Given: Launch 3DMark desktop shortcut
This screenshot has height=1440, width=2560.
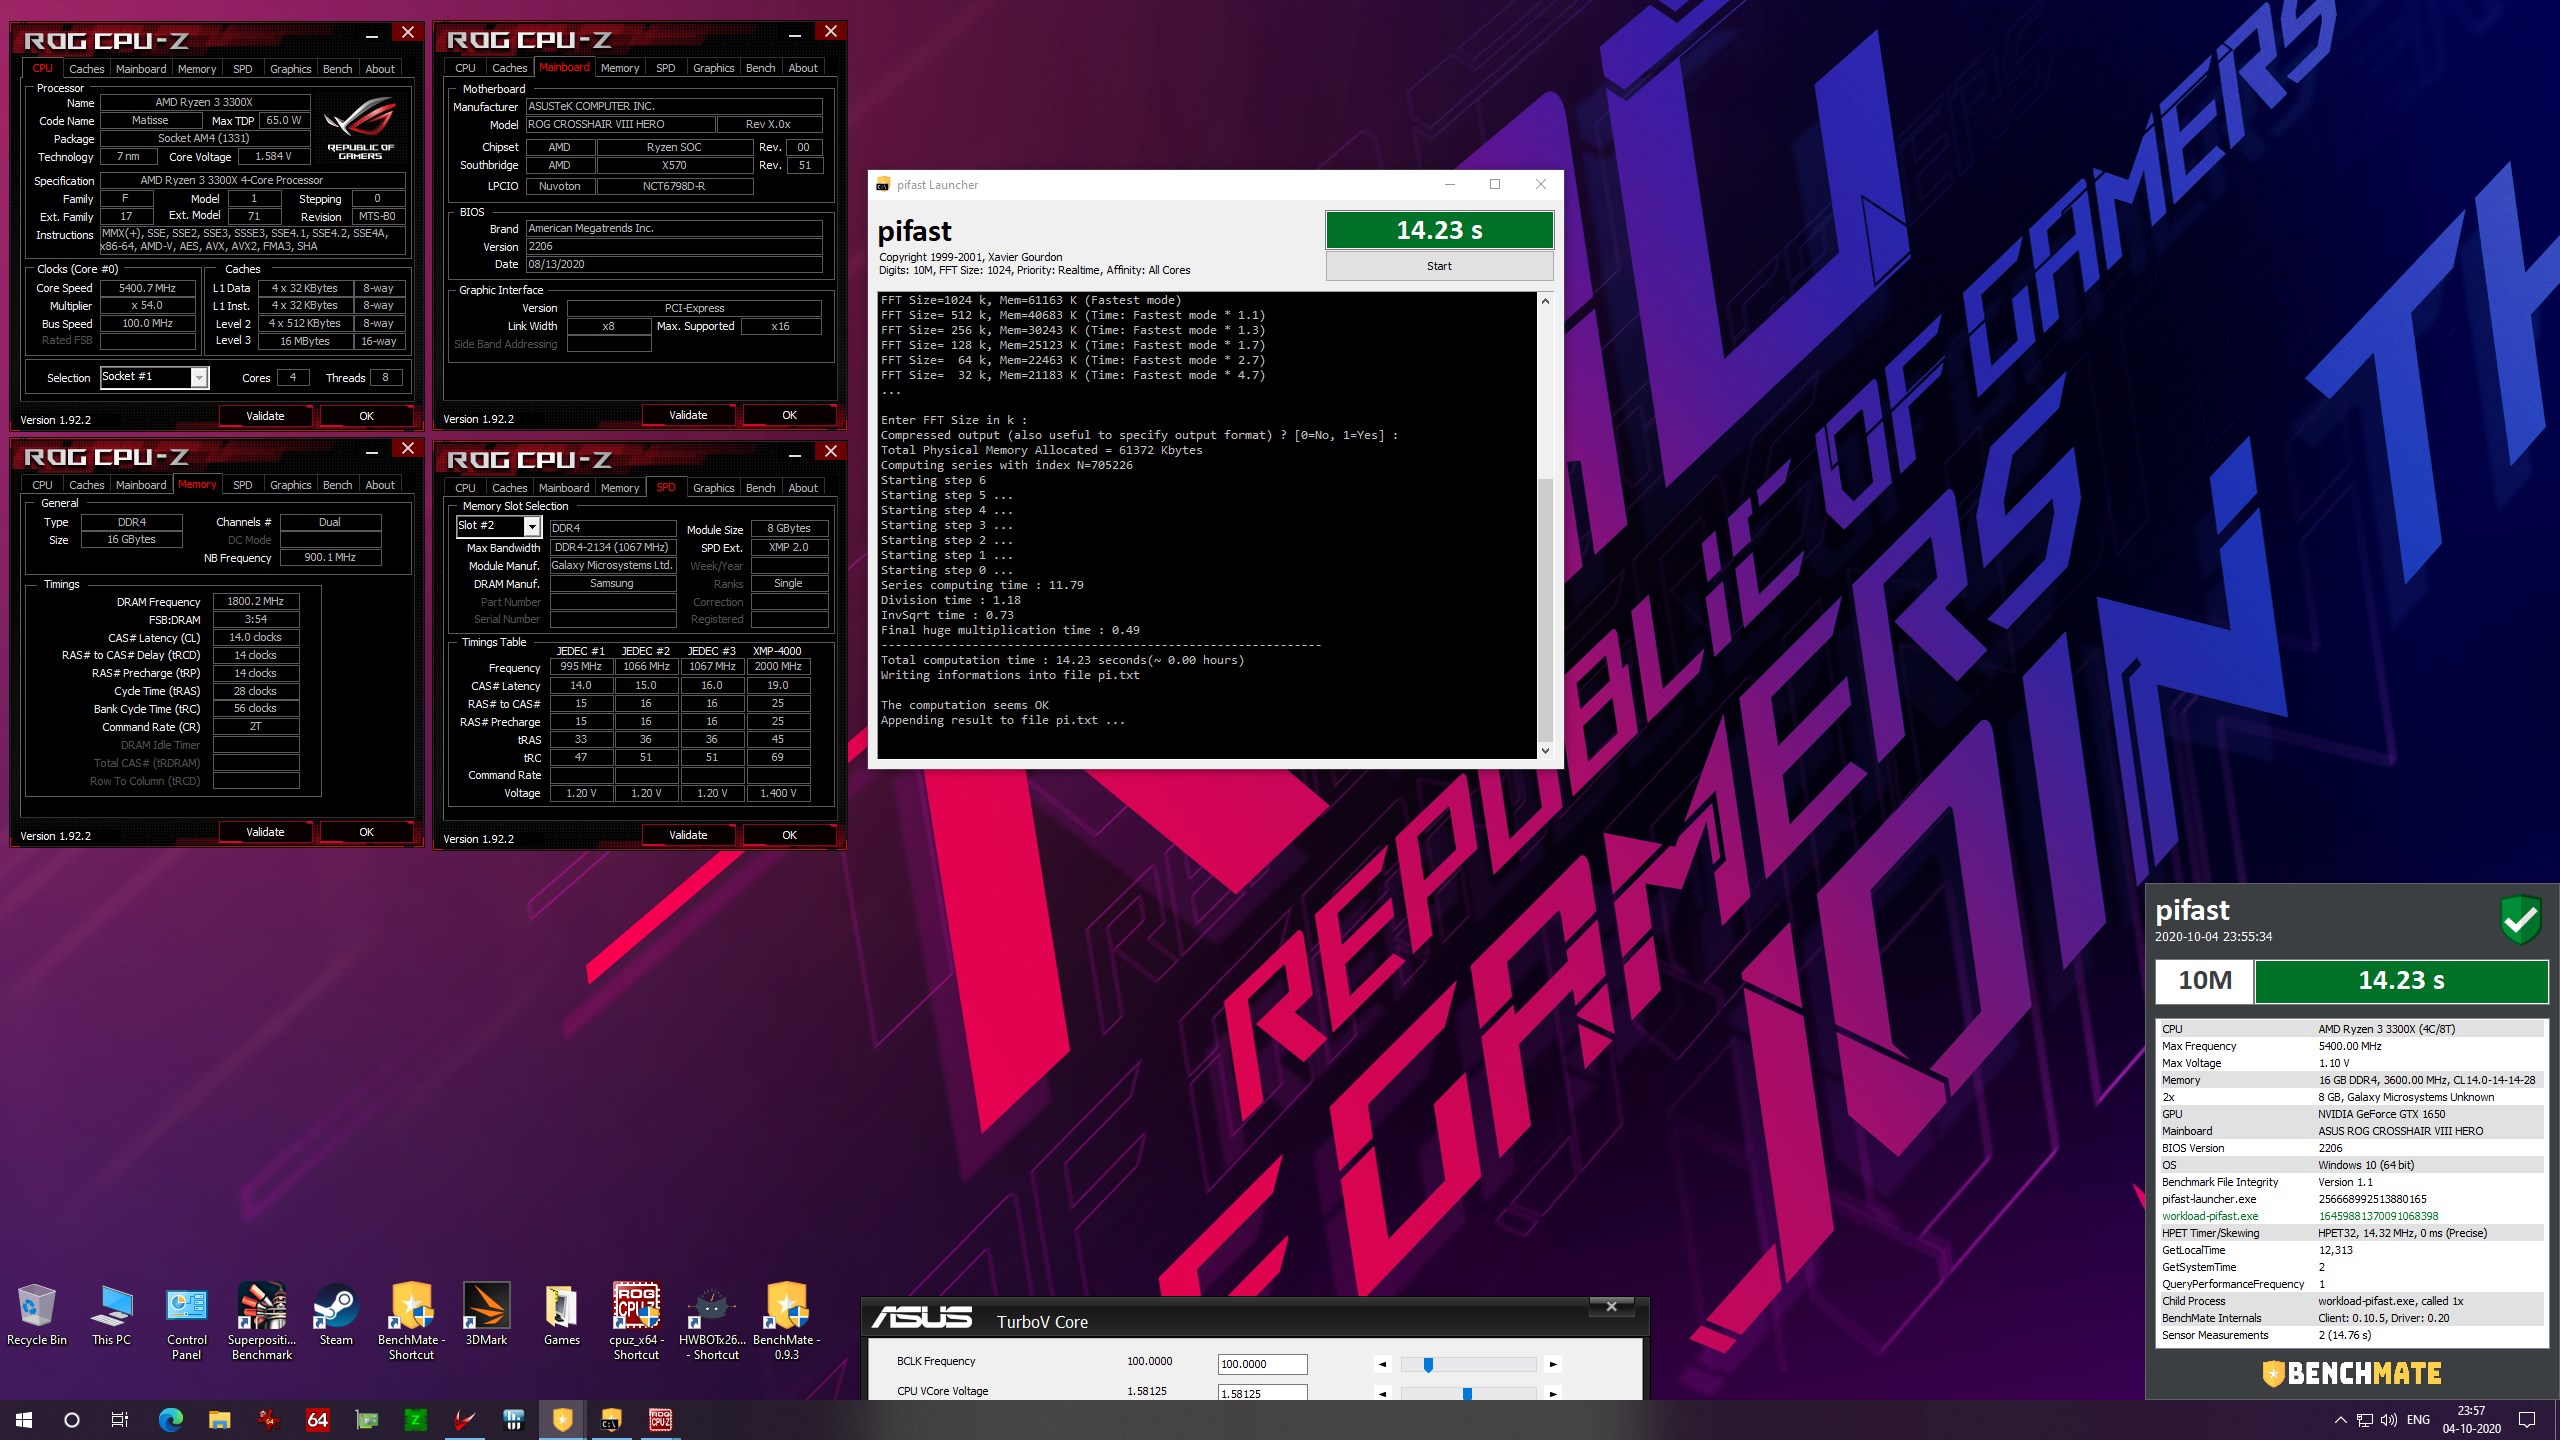Looking at the screenshot, I should click(486, 1316).
